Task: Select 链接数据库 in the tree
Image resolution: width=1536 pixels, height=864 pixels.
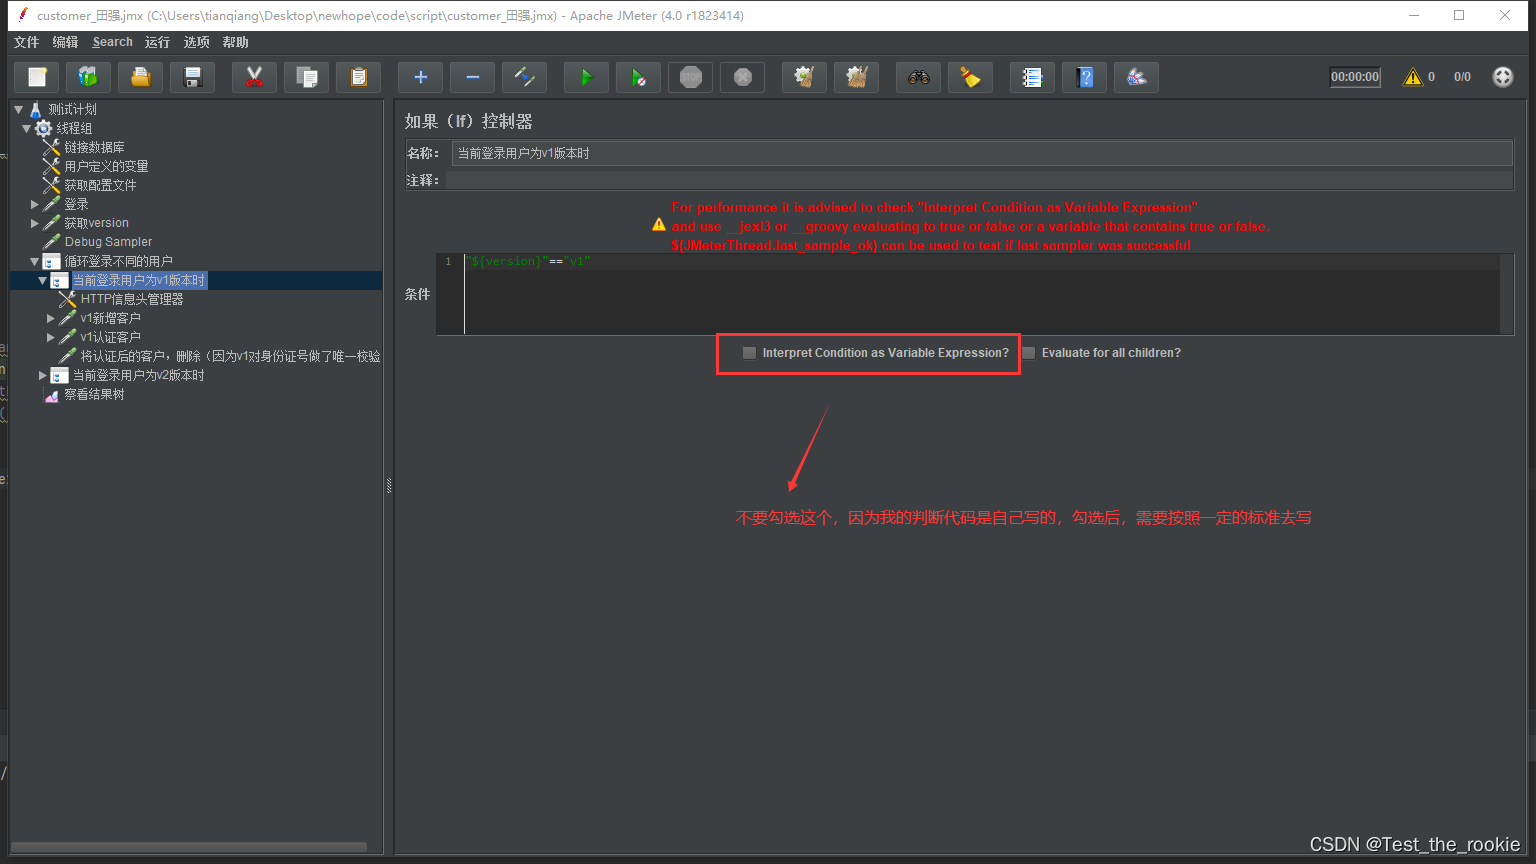Action: pyautogui.click(x=94, y=147)
